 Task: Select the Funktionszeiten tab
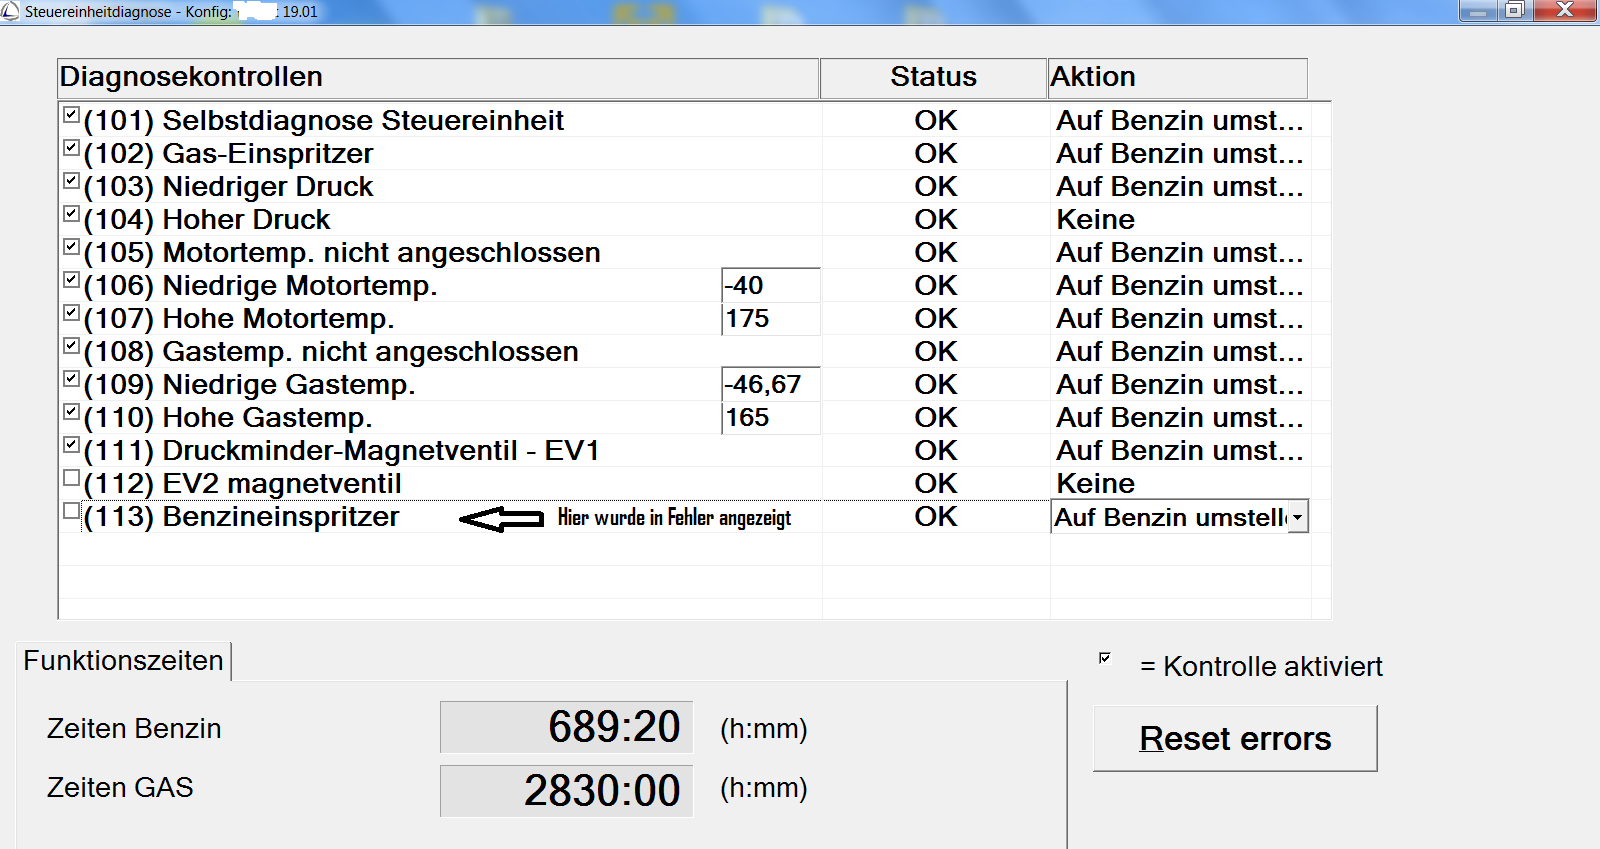point(123,661)
